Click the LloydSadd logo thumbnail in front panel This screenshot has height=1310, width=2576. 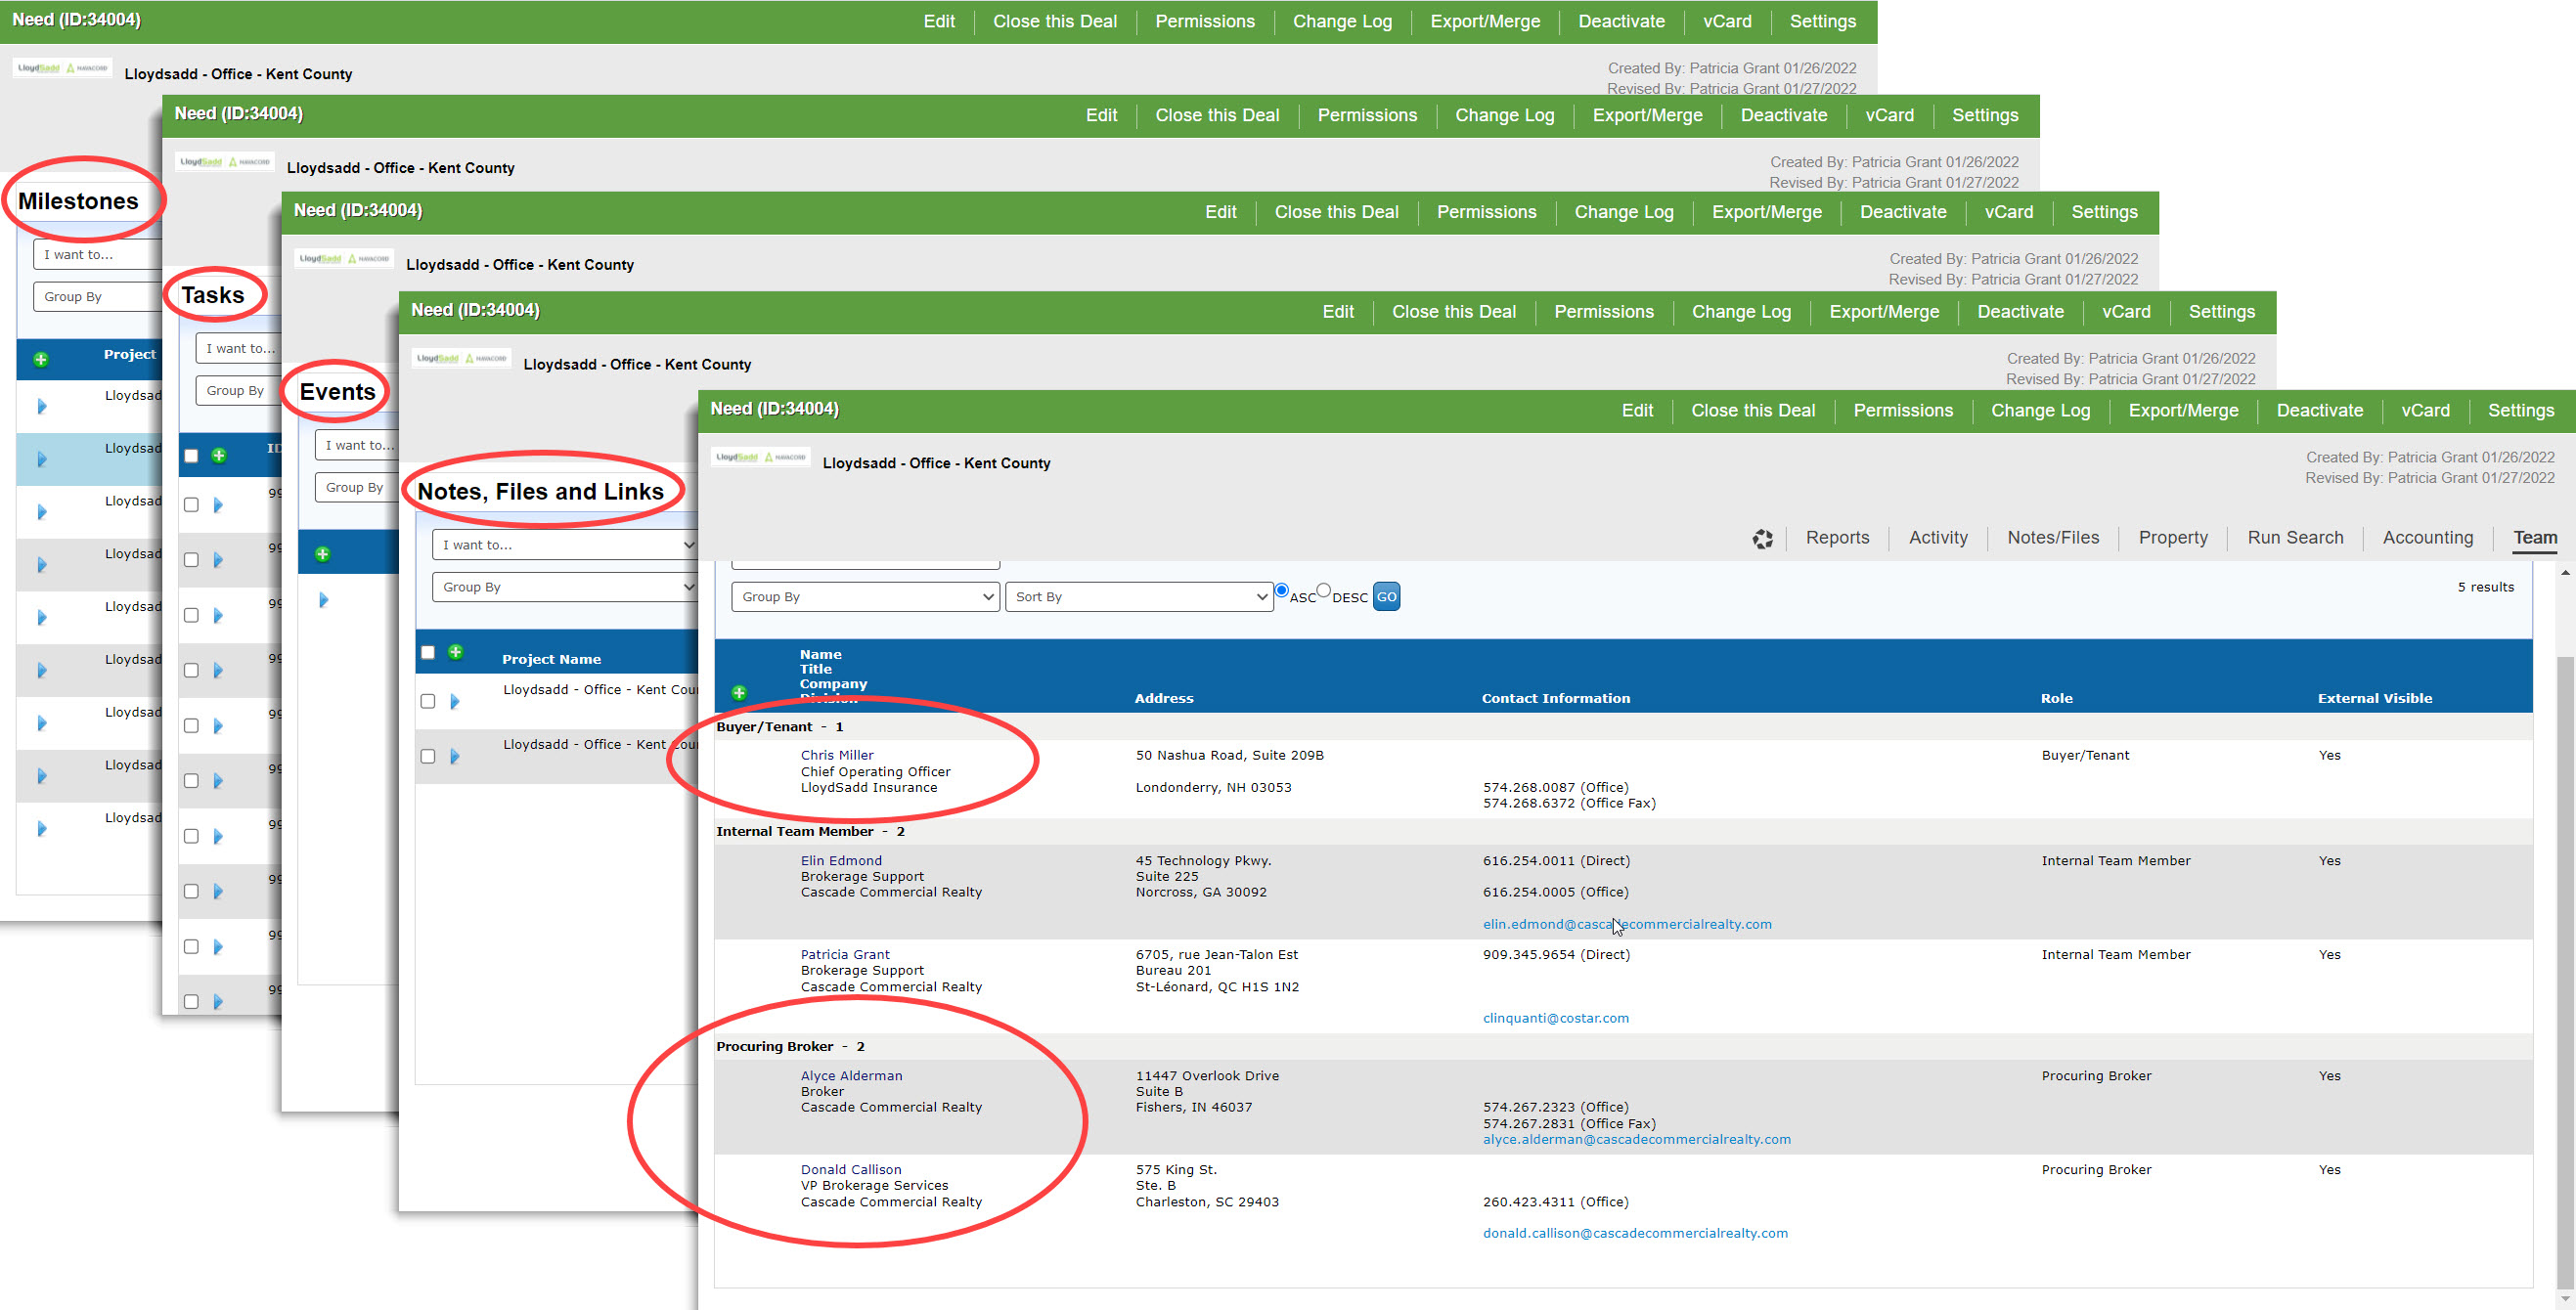click(760, 457)
